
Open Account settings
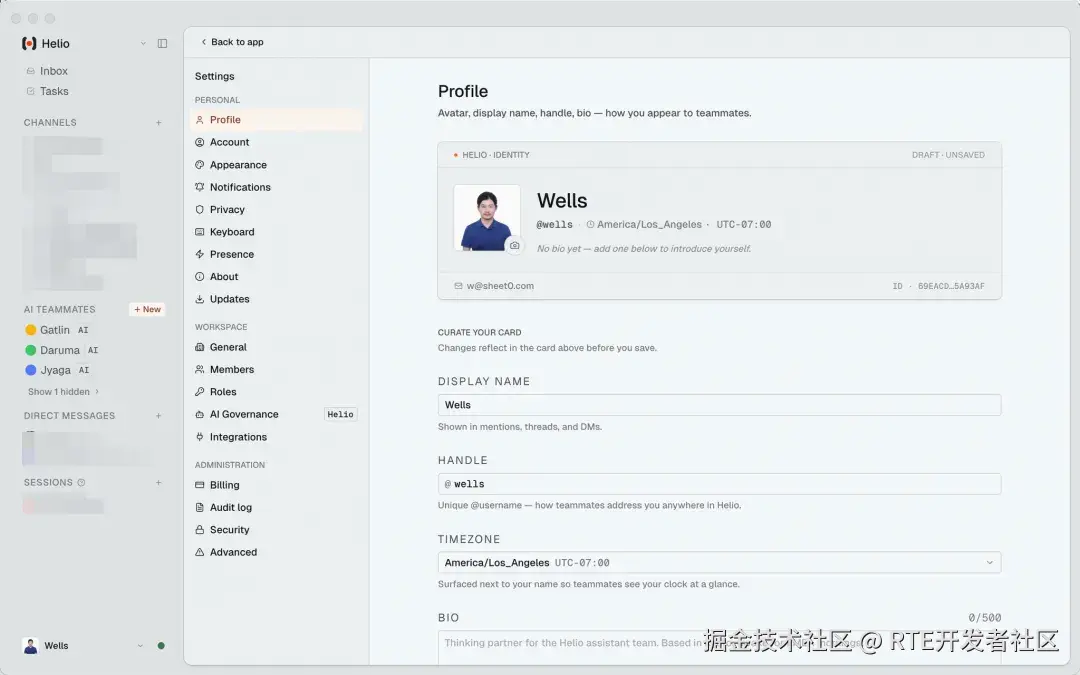(276, 142)
